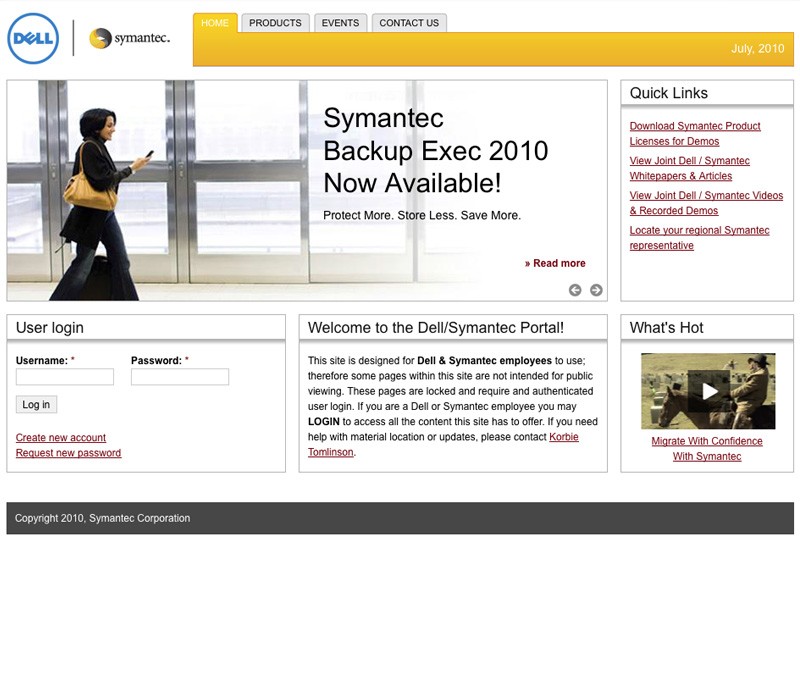This screenshot has height=688, width=800.
Task: Click the Symantec Backup Exec 2010 headline
Action: click(436, 151)
